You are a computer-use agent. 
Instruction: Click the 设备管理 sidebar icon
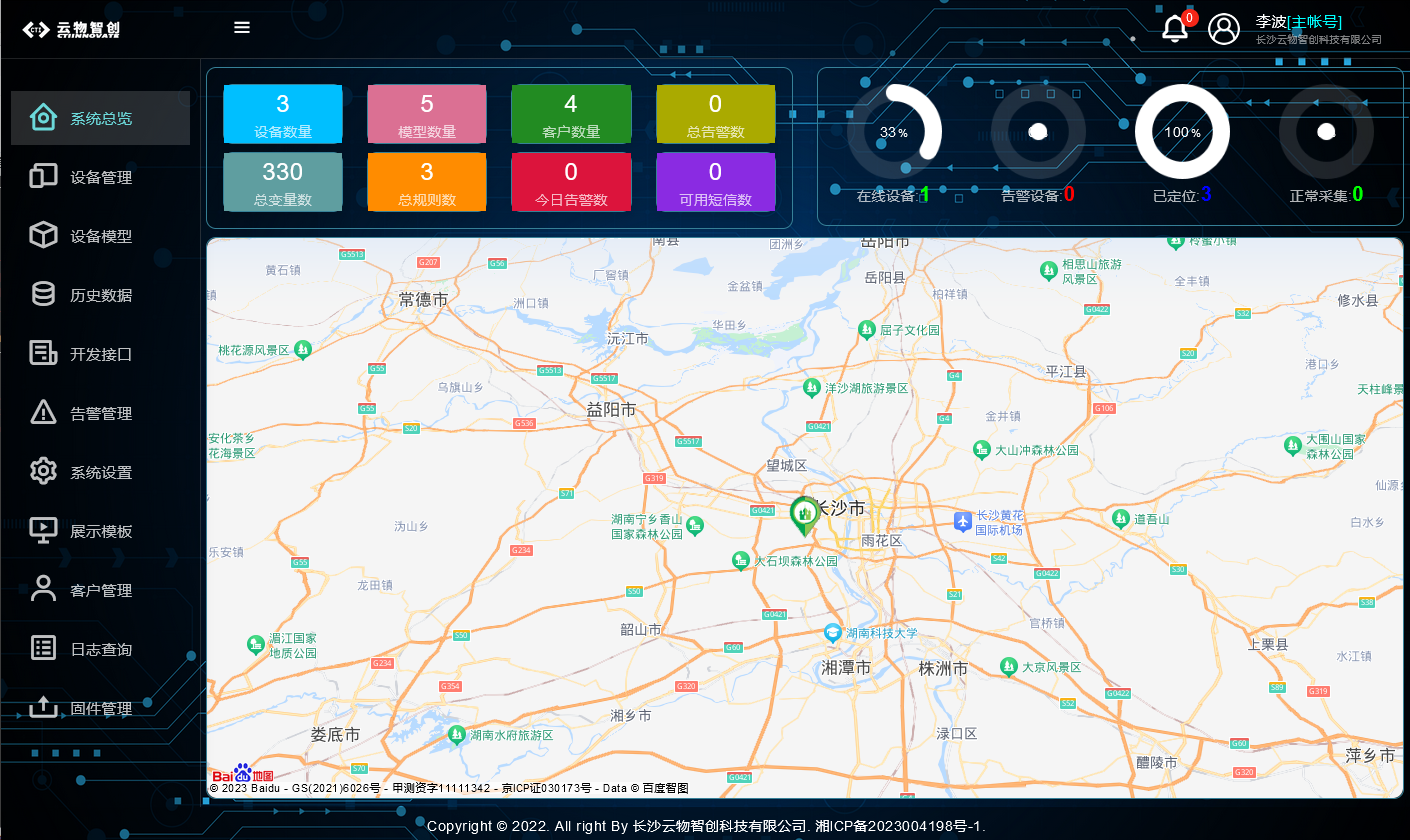43,177
